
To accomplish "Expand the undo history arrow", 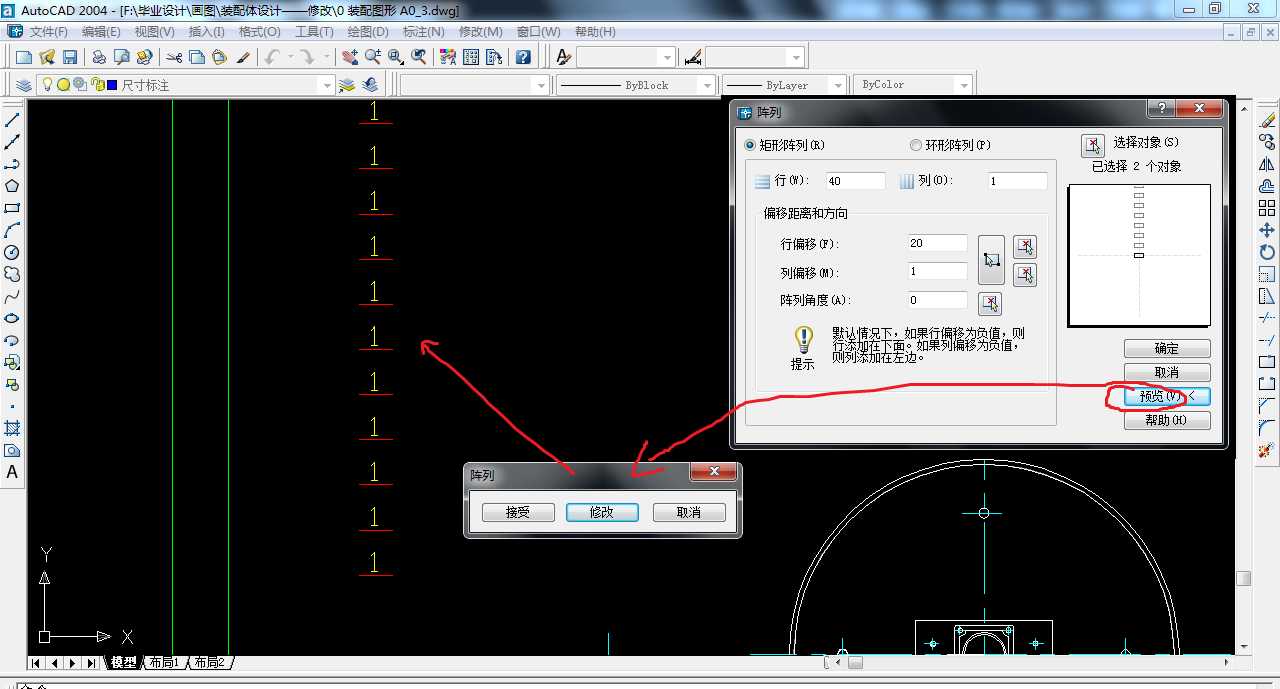I will pos(291,57).
